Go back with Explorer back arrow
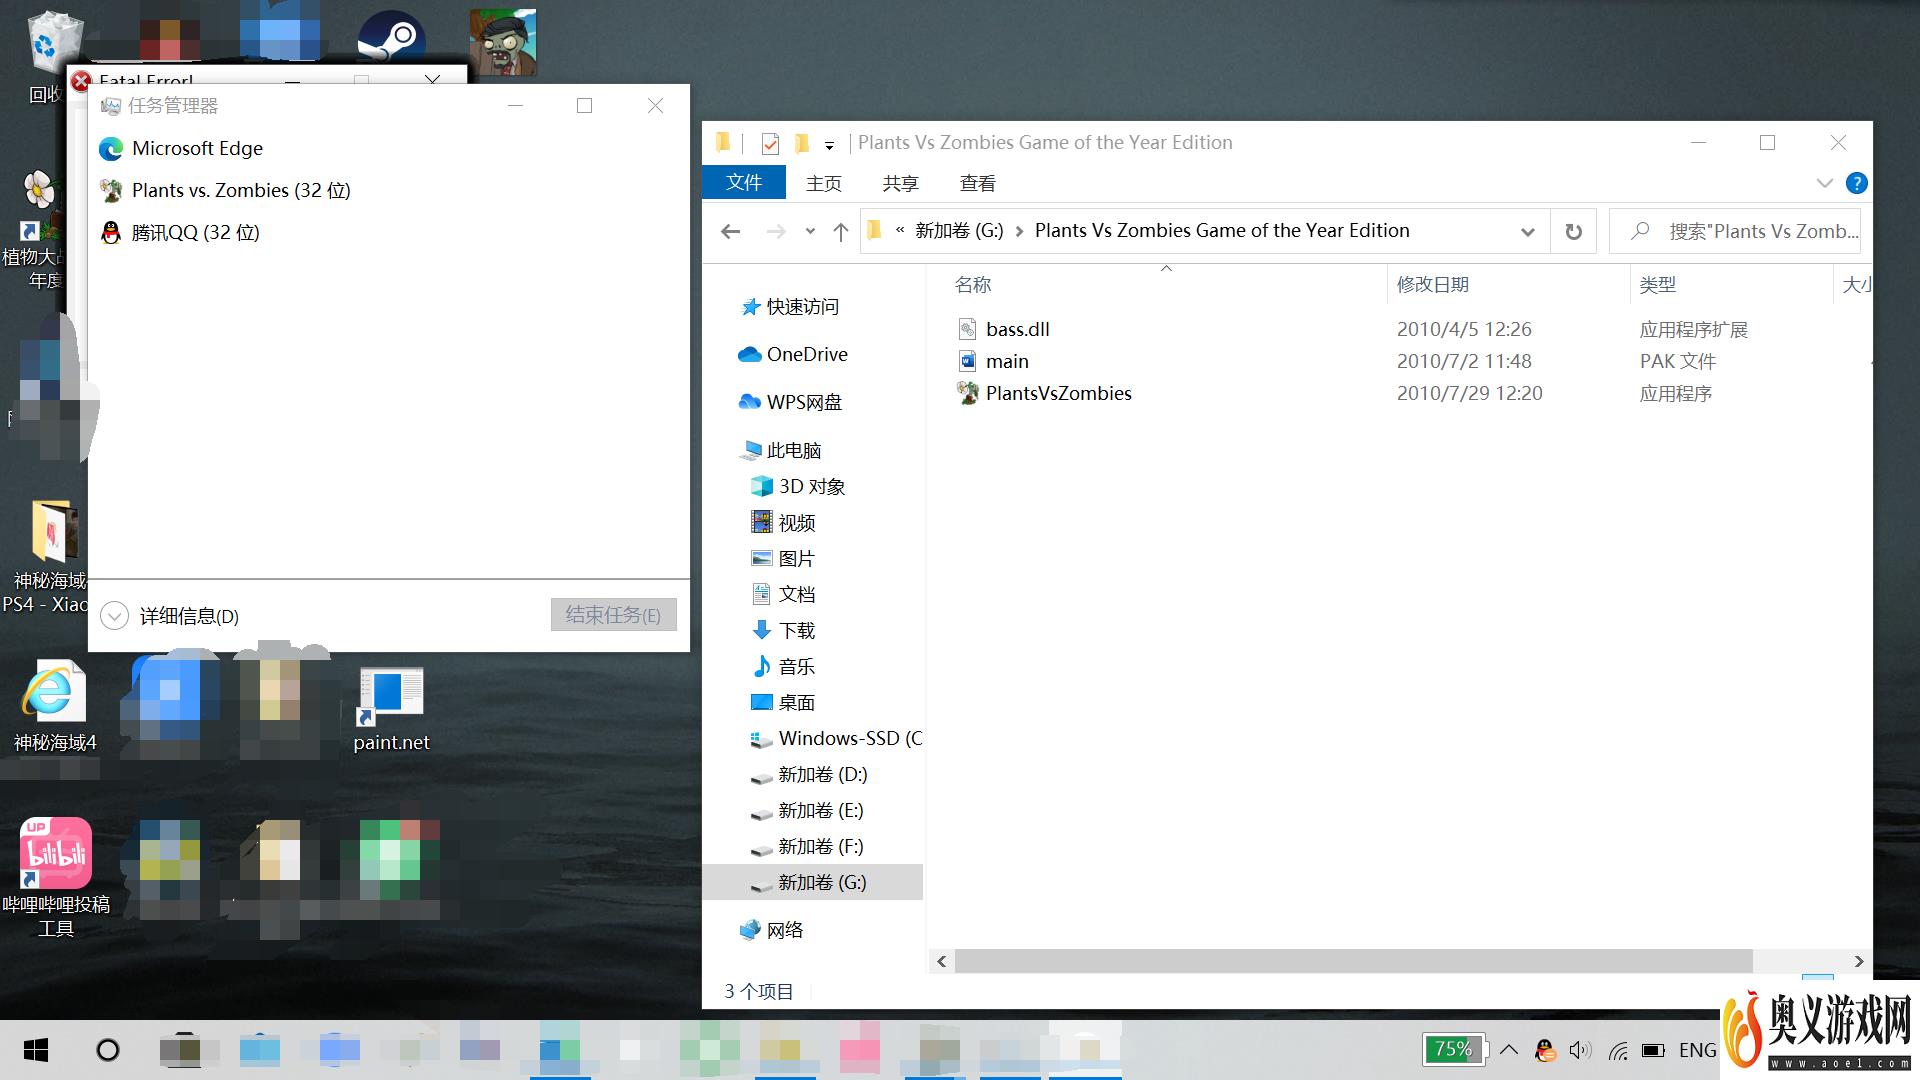Screen dimensions: 1920x1080 [x=731, y=231]
